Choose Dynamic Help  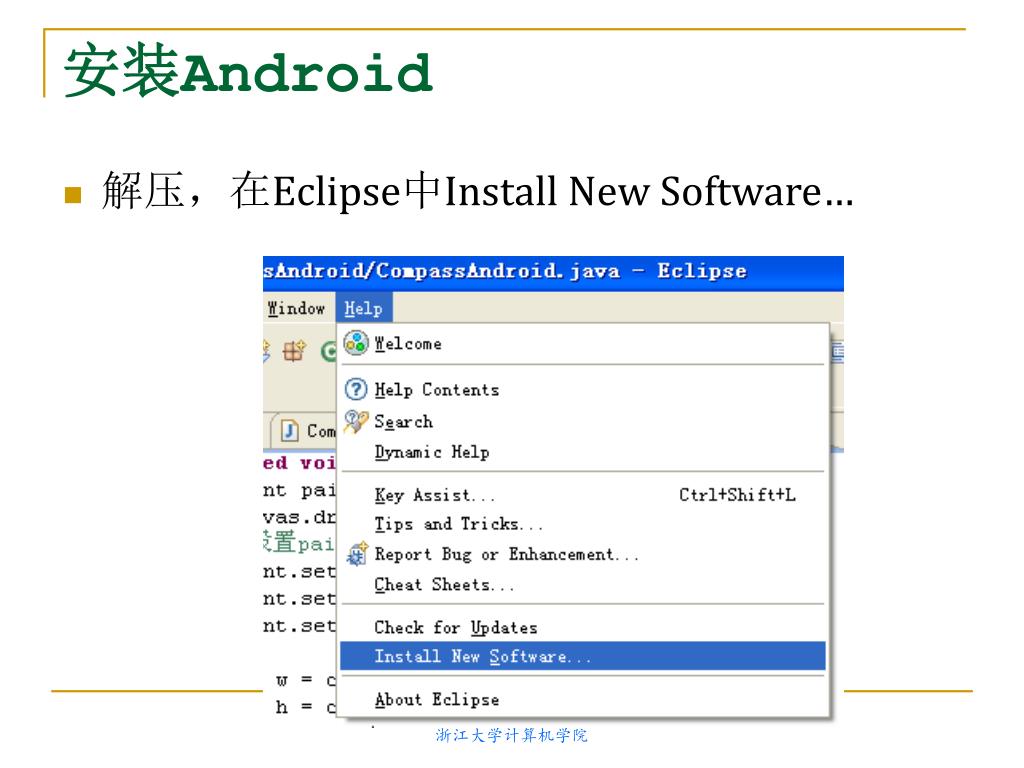(583, 452)
